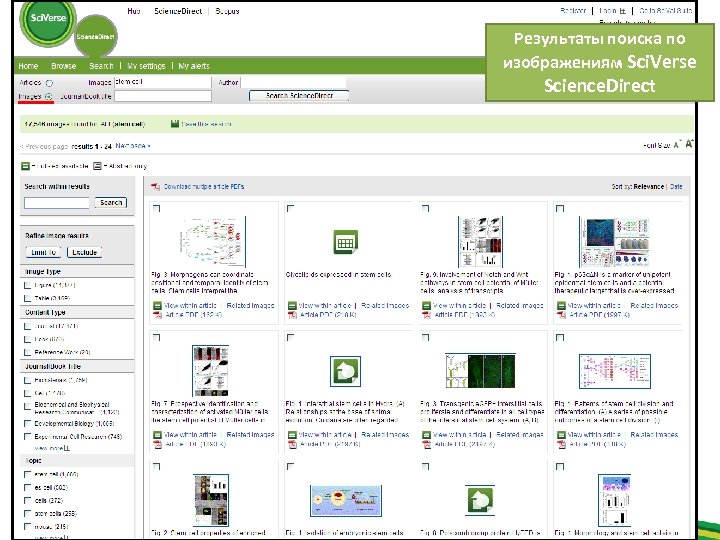720x540 pixels.
Task: Check the Experimental Cell Research checkbox
Action: tap(28, 437)
